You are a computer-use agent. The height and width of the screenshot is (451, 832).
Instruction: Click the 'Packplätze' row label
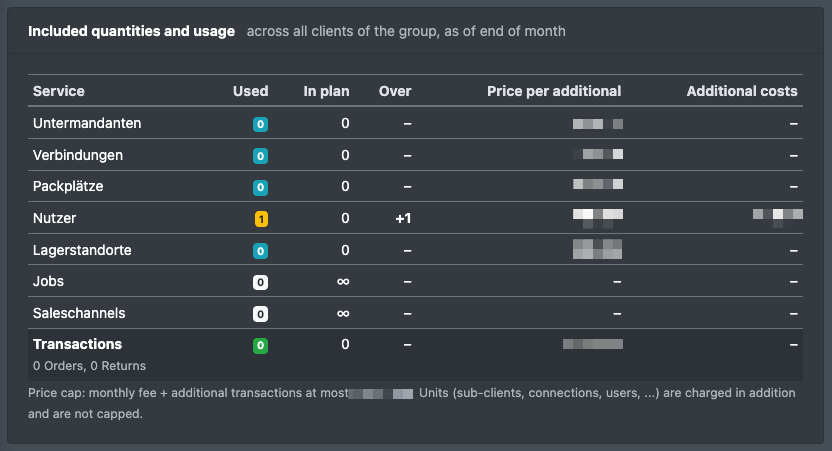(x=68, y=186)
